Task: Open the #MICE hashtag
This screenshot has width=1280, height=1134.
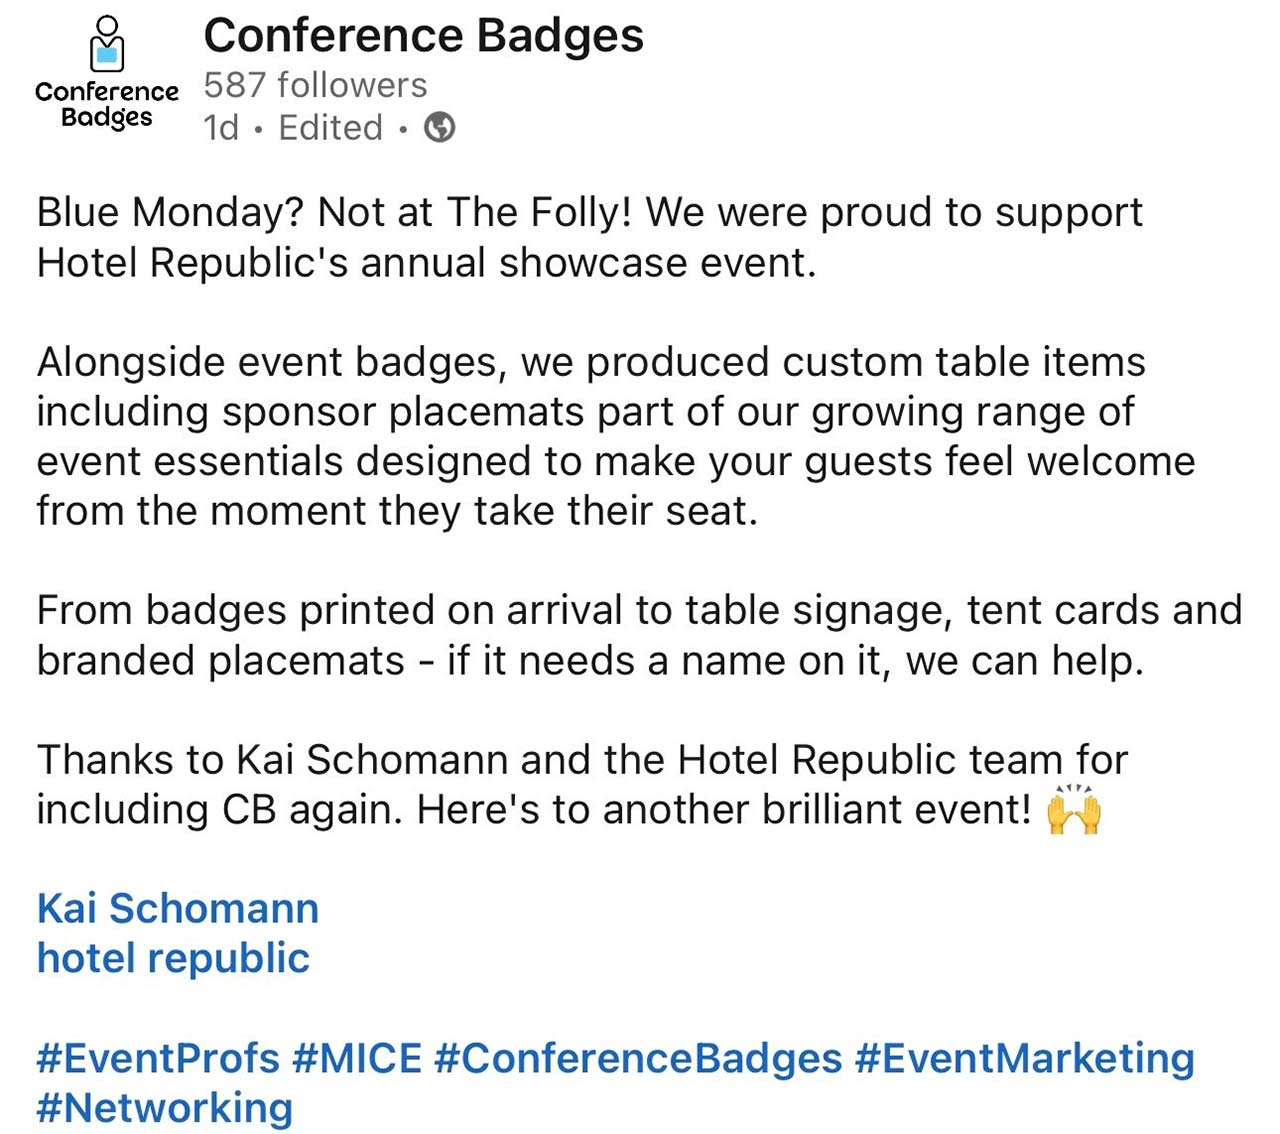Action: click(357, 1058)
